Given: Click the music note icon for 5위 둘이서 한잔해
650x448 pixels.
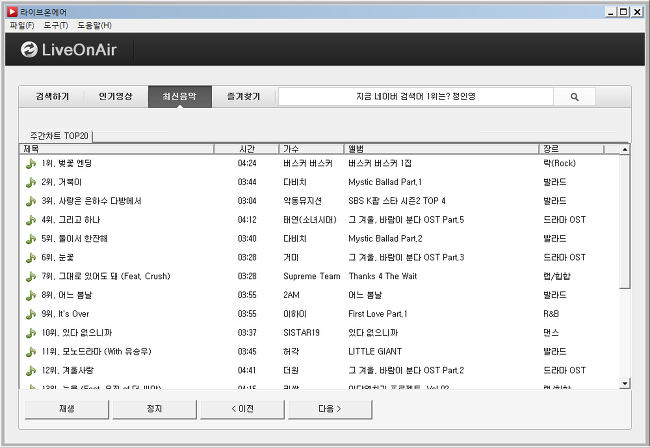Looking at the screenshot, I should coord(31,239).
